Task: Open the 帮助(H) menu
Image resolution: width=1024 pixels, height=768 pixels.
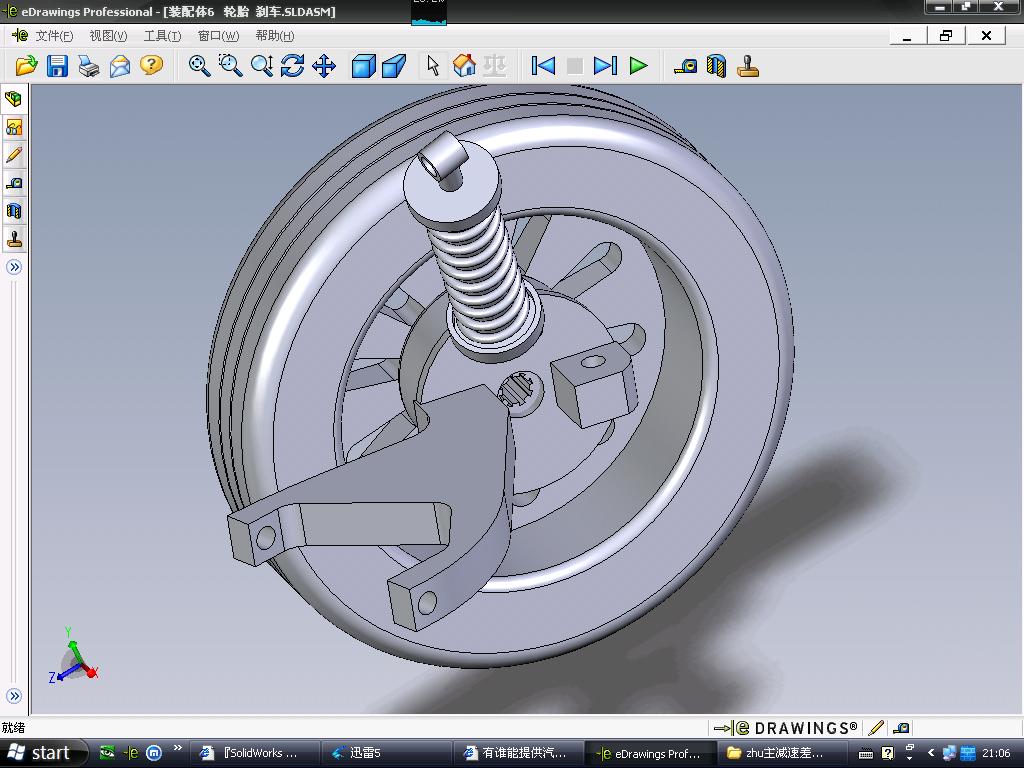Action: tap(274, 36)
